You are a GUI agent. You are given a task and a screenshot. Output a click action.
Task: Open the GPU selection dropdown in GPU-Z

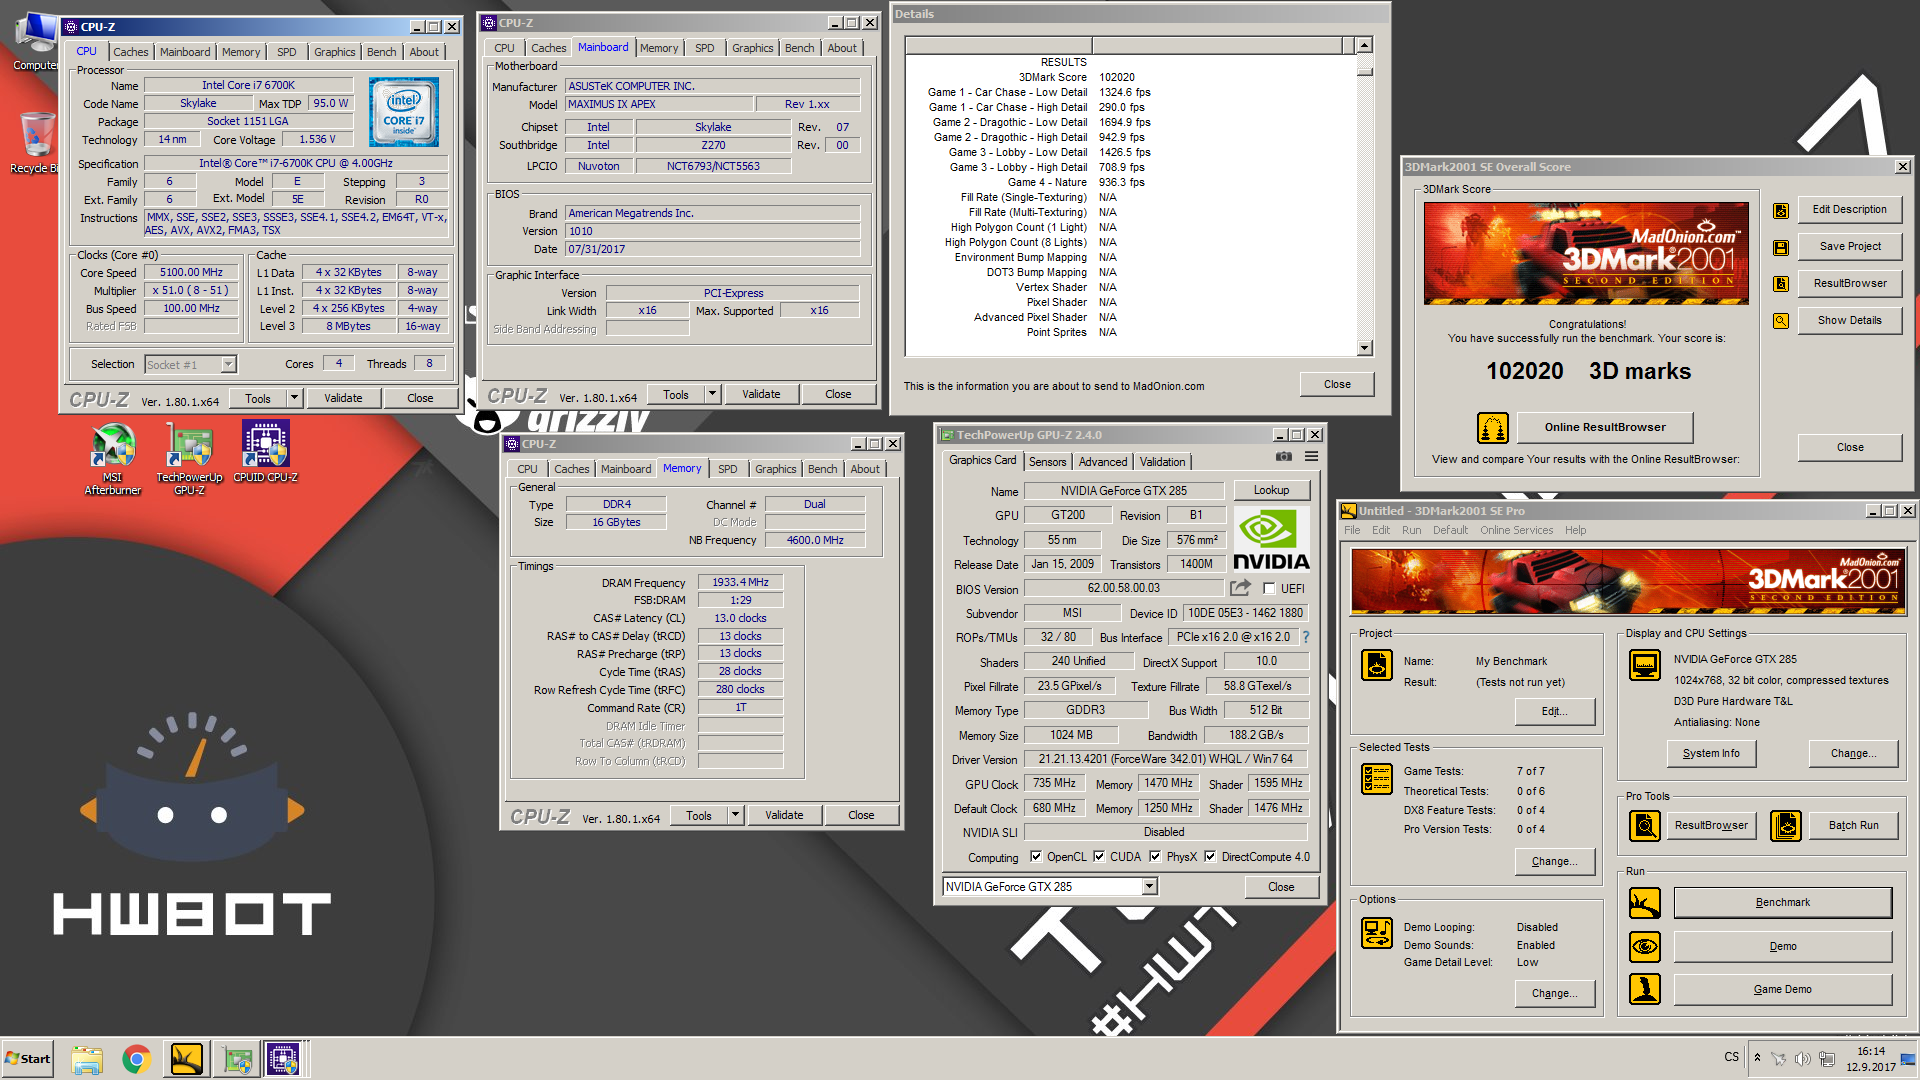coord(1149,887)
